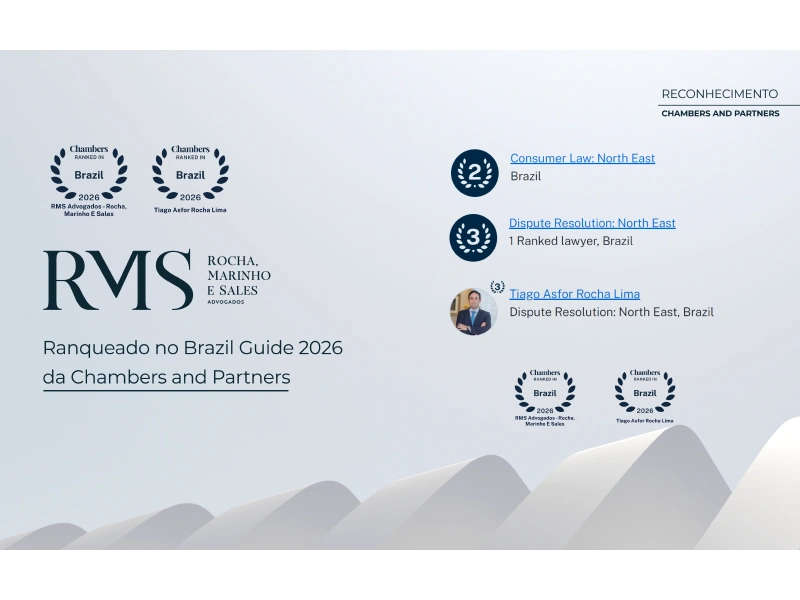Click the small Band 3 badge beside lawyer photo

click(497, 287)
